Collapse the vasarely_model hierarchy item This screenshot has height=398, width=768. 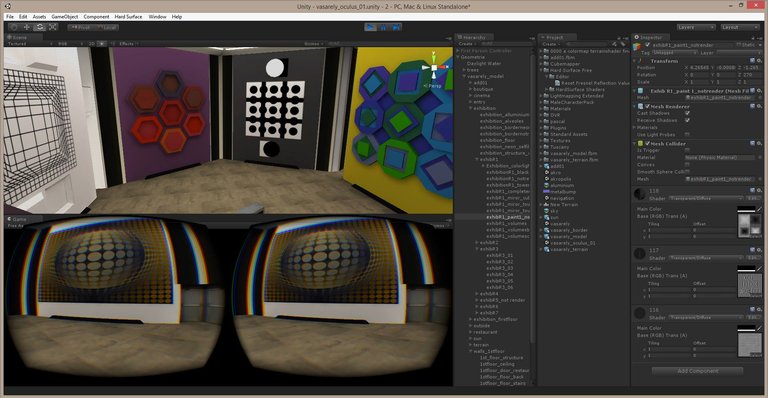[464, 76]
